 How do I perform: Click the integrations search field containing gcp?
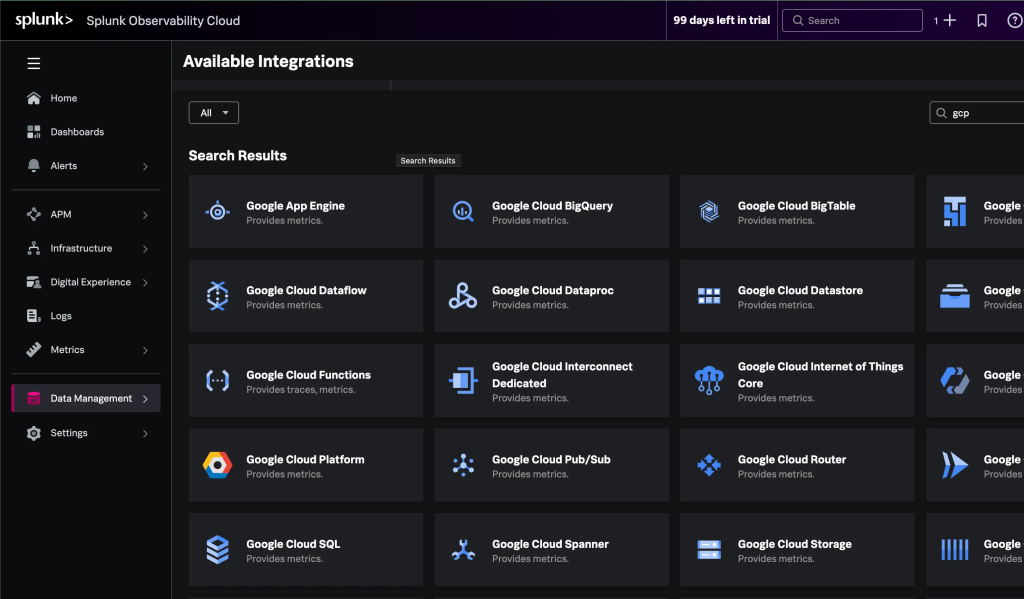980,113
